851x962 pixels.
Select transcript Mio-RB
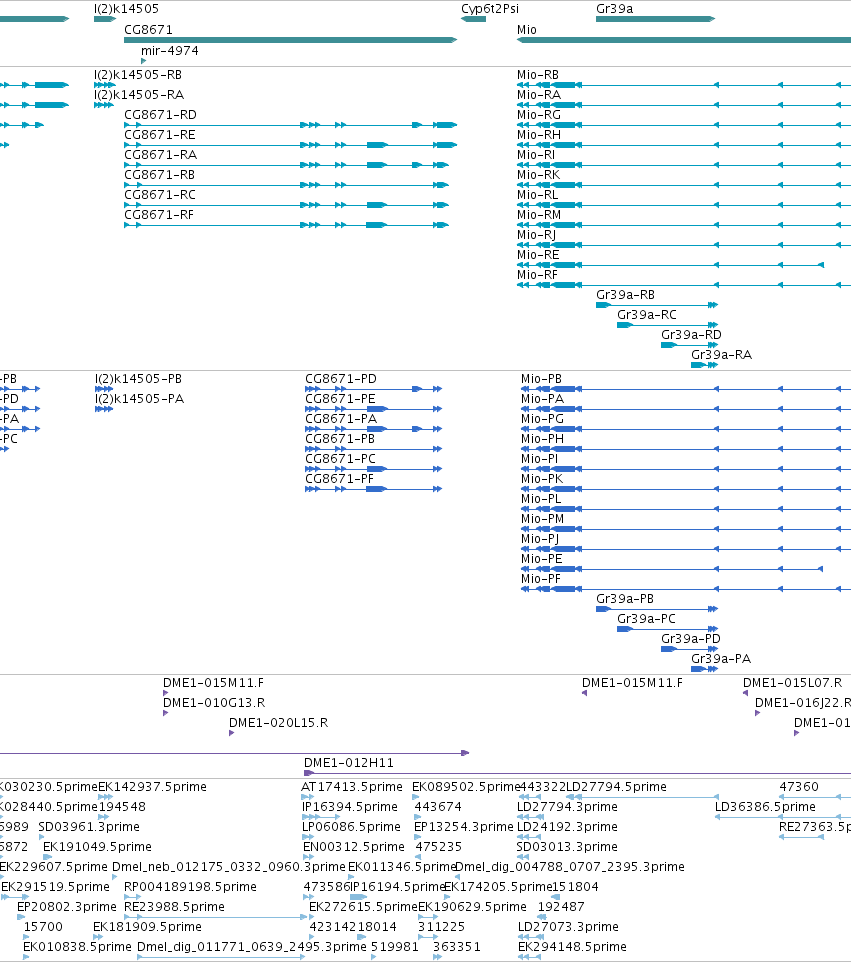[x=684, y=85]
